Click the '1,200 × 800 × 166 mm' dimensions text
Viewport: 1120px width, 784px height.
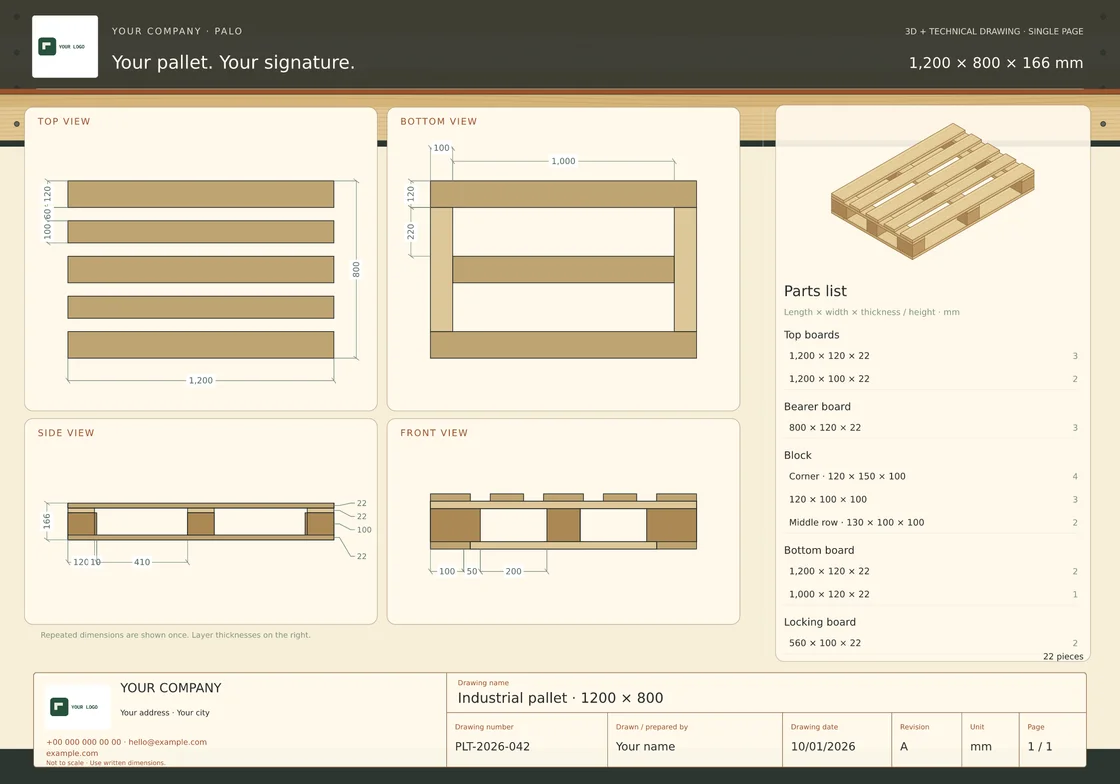pyautogui.click(x=996, y=63)
